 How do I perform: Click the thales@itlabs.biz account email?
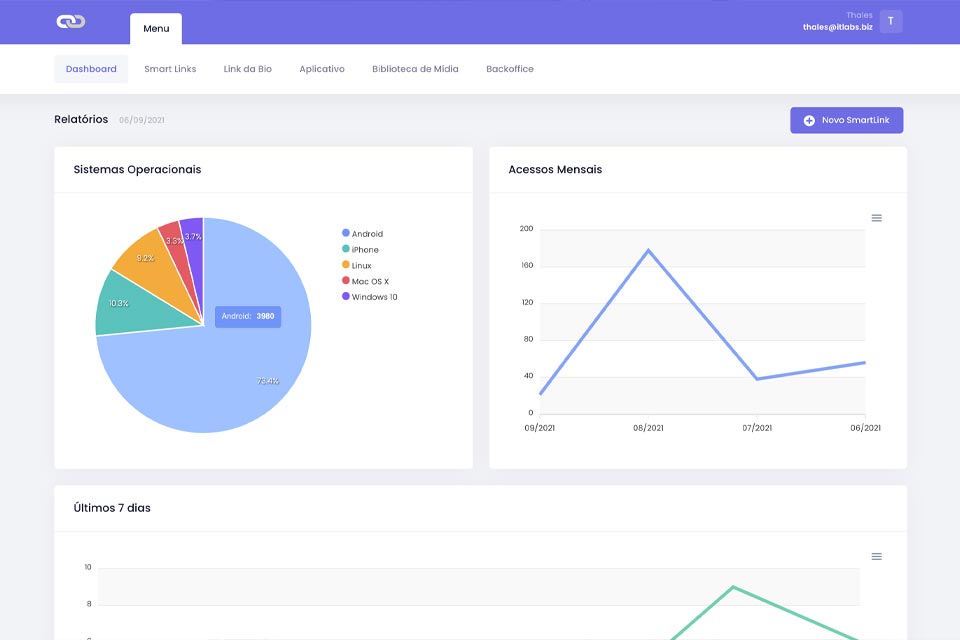click(x=838, y=27)
